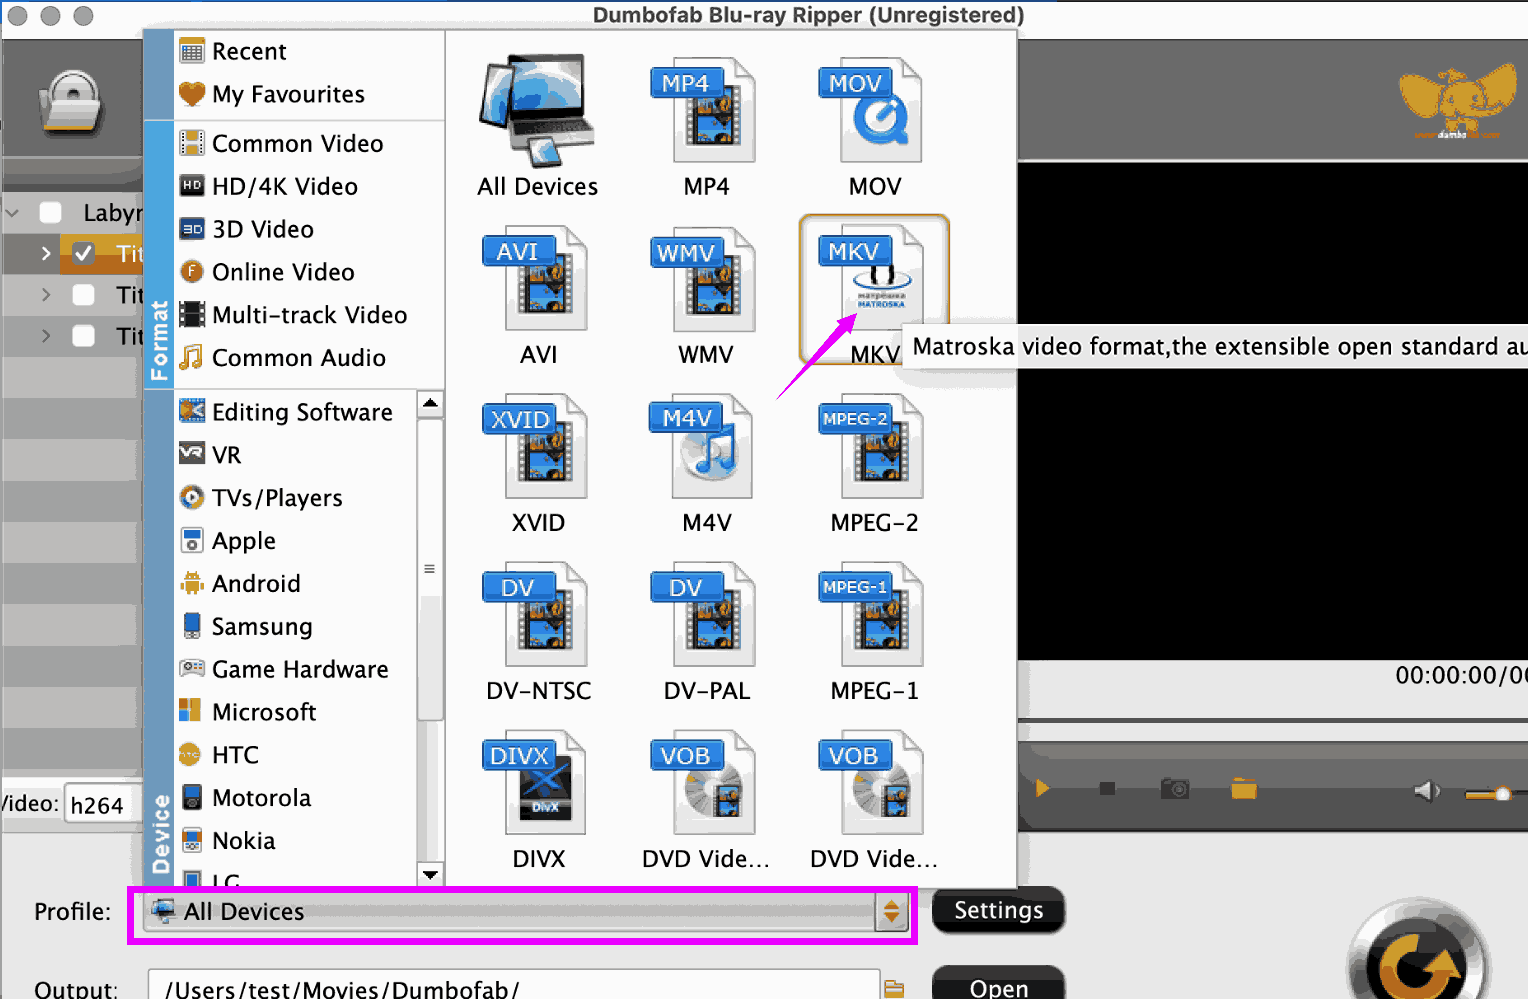Adjust the volume slider handle
This screenshot has height=999, width=1528.
(1501, 794)
